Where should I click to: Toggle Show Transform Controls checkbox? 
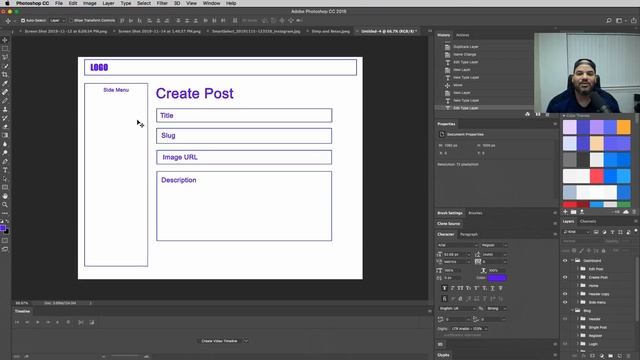(71, 20)
